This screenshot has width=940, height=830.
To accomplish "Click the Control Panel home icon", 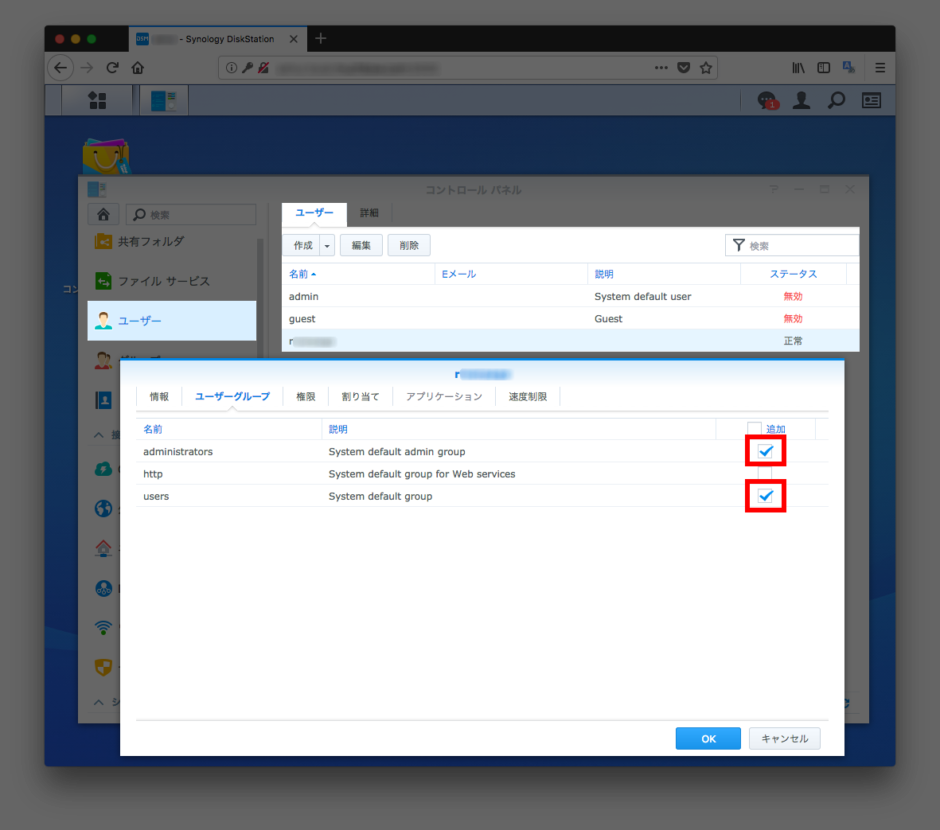I will [103, 215].
